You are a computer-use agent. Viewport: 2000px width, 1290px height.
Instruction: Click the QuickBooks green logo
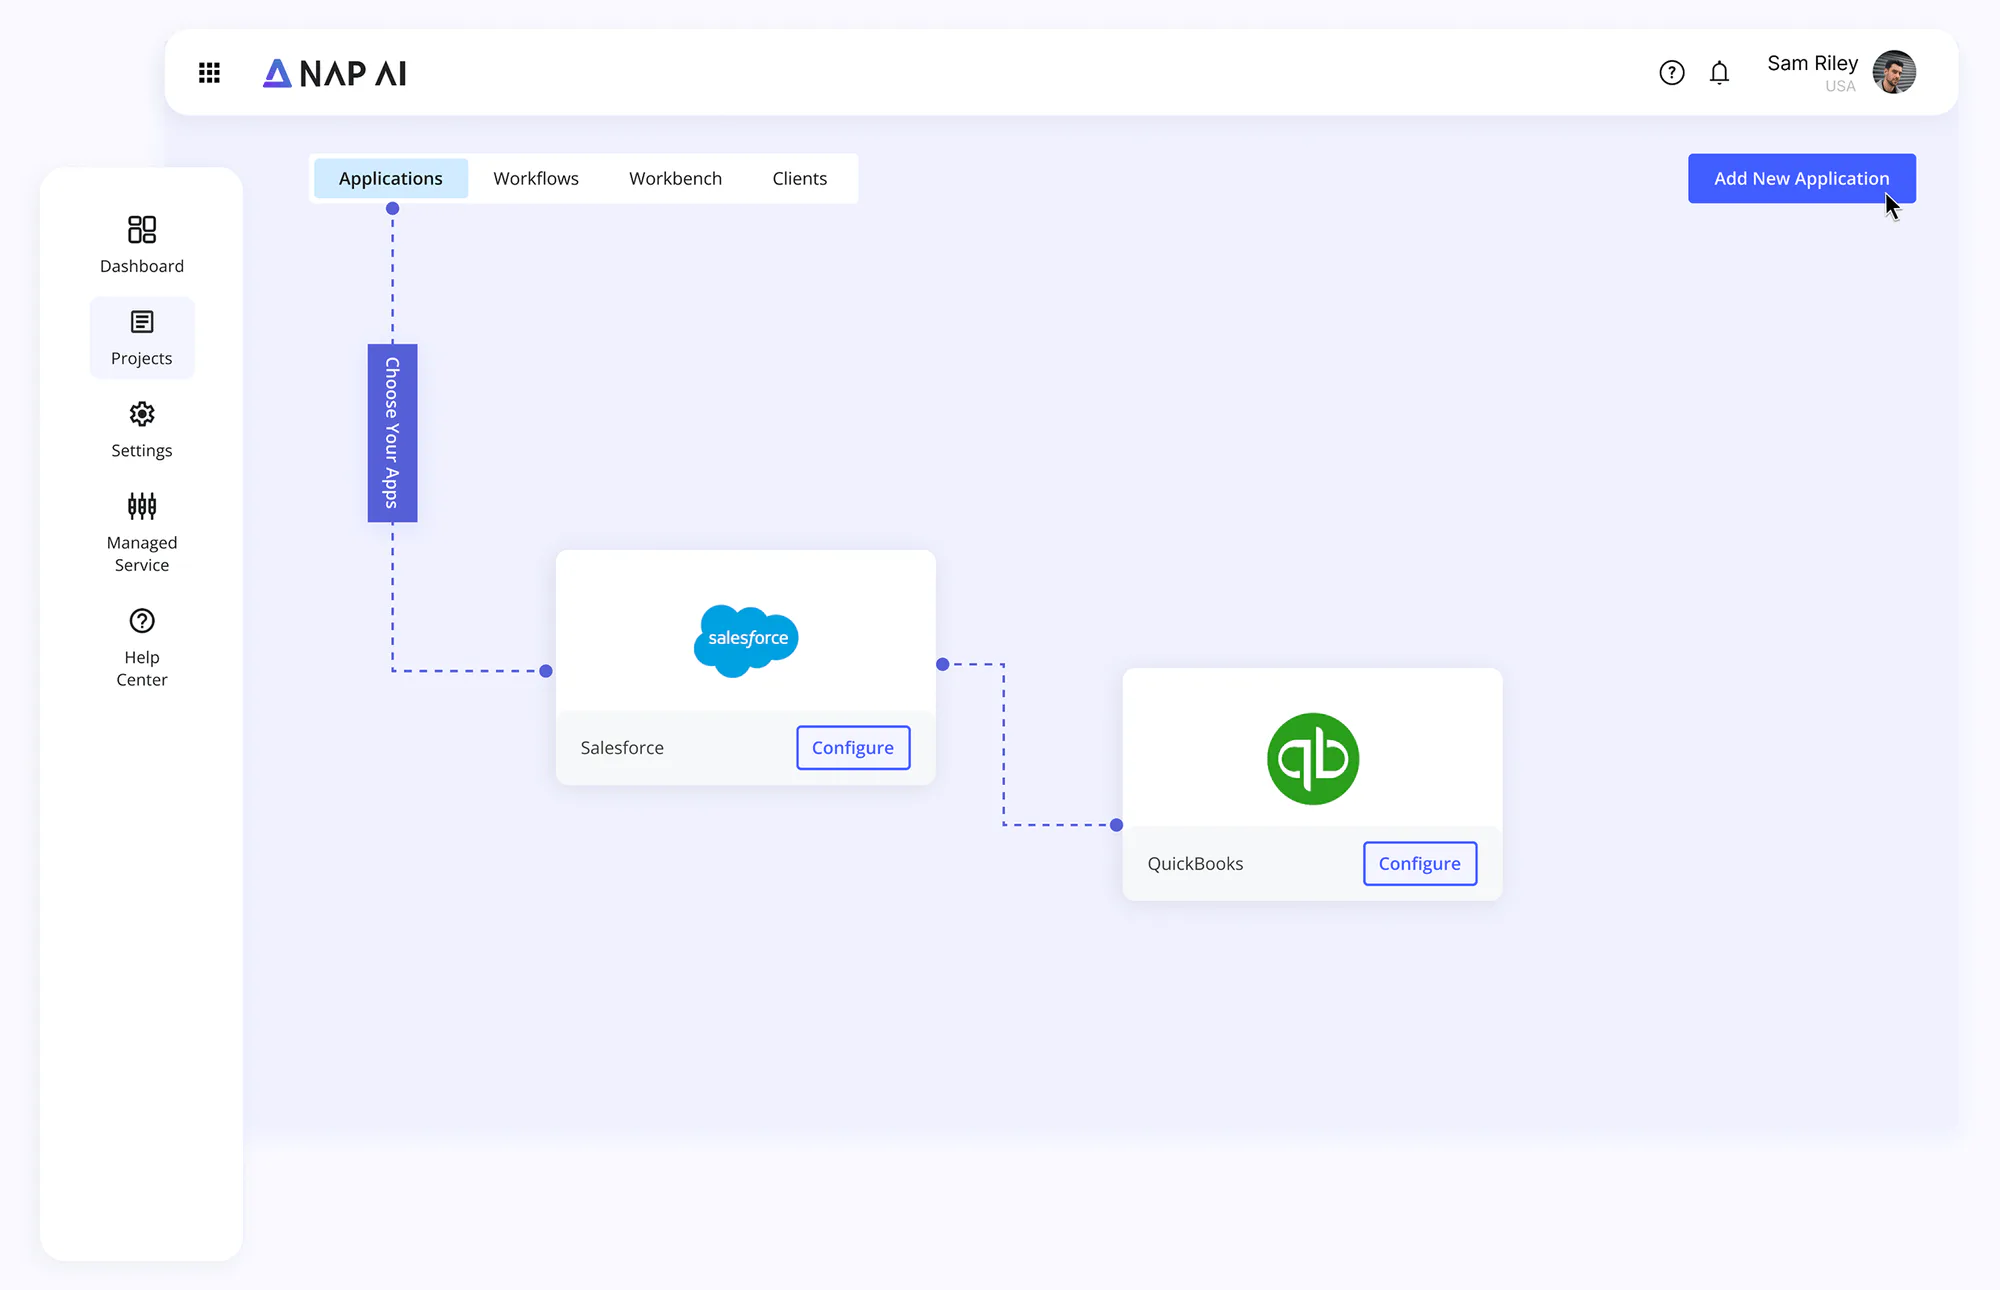point(1313,759)
